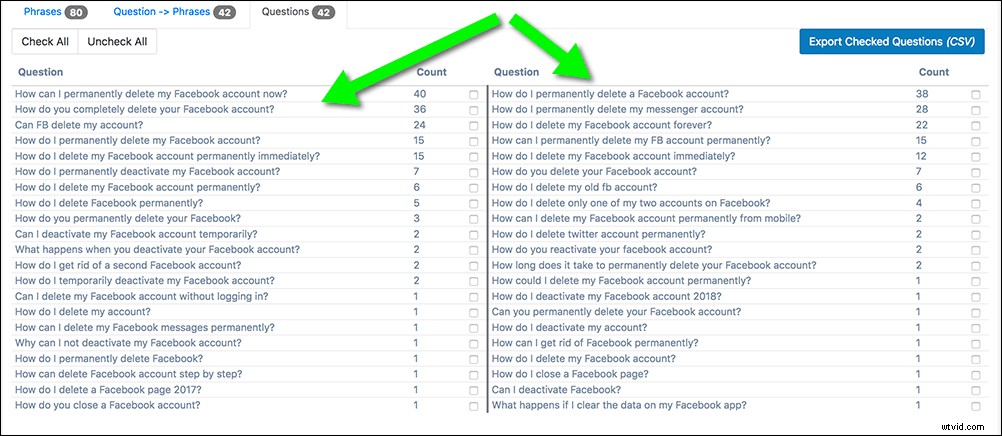Click the left Question column header
Viewport: 1002px width, 436px height.
pos(40,72)
